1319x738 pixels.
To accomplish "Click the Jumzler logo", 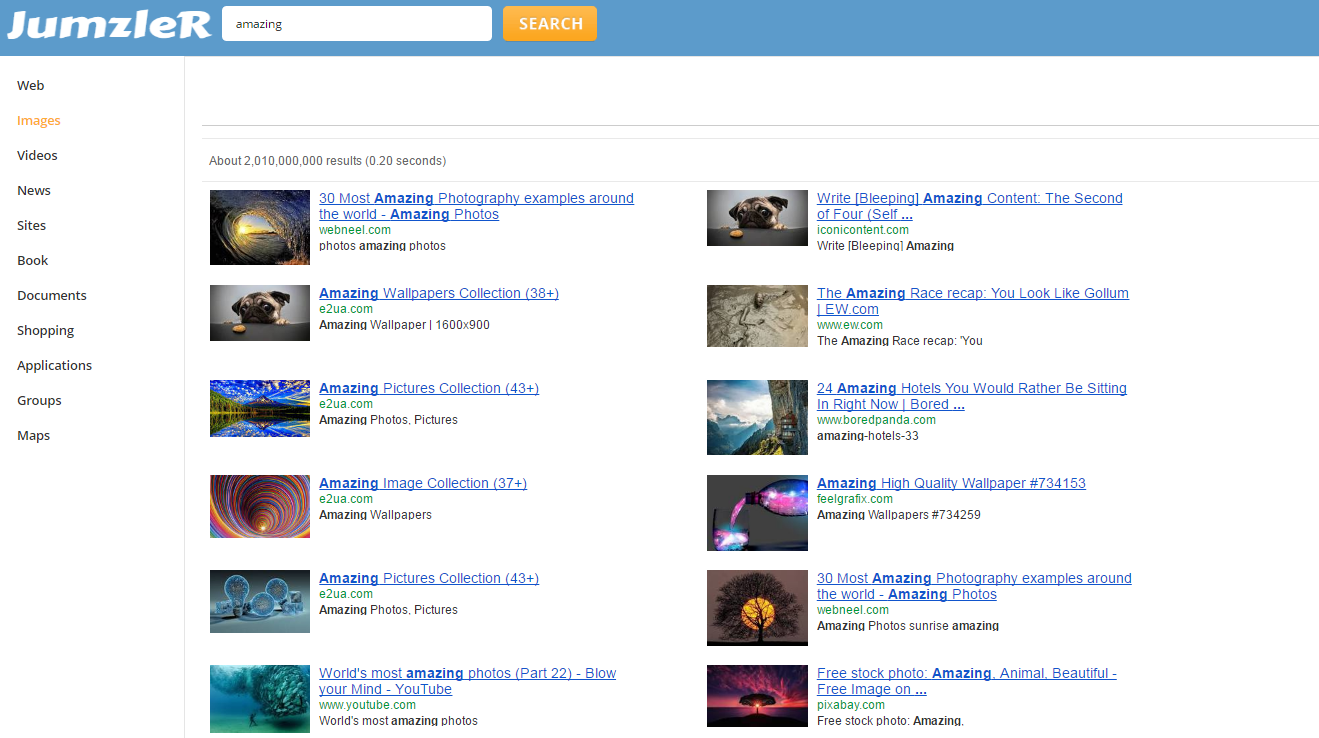I will pyautogui.click(x=109, y=24).
